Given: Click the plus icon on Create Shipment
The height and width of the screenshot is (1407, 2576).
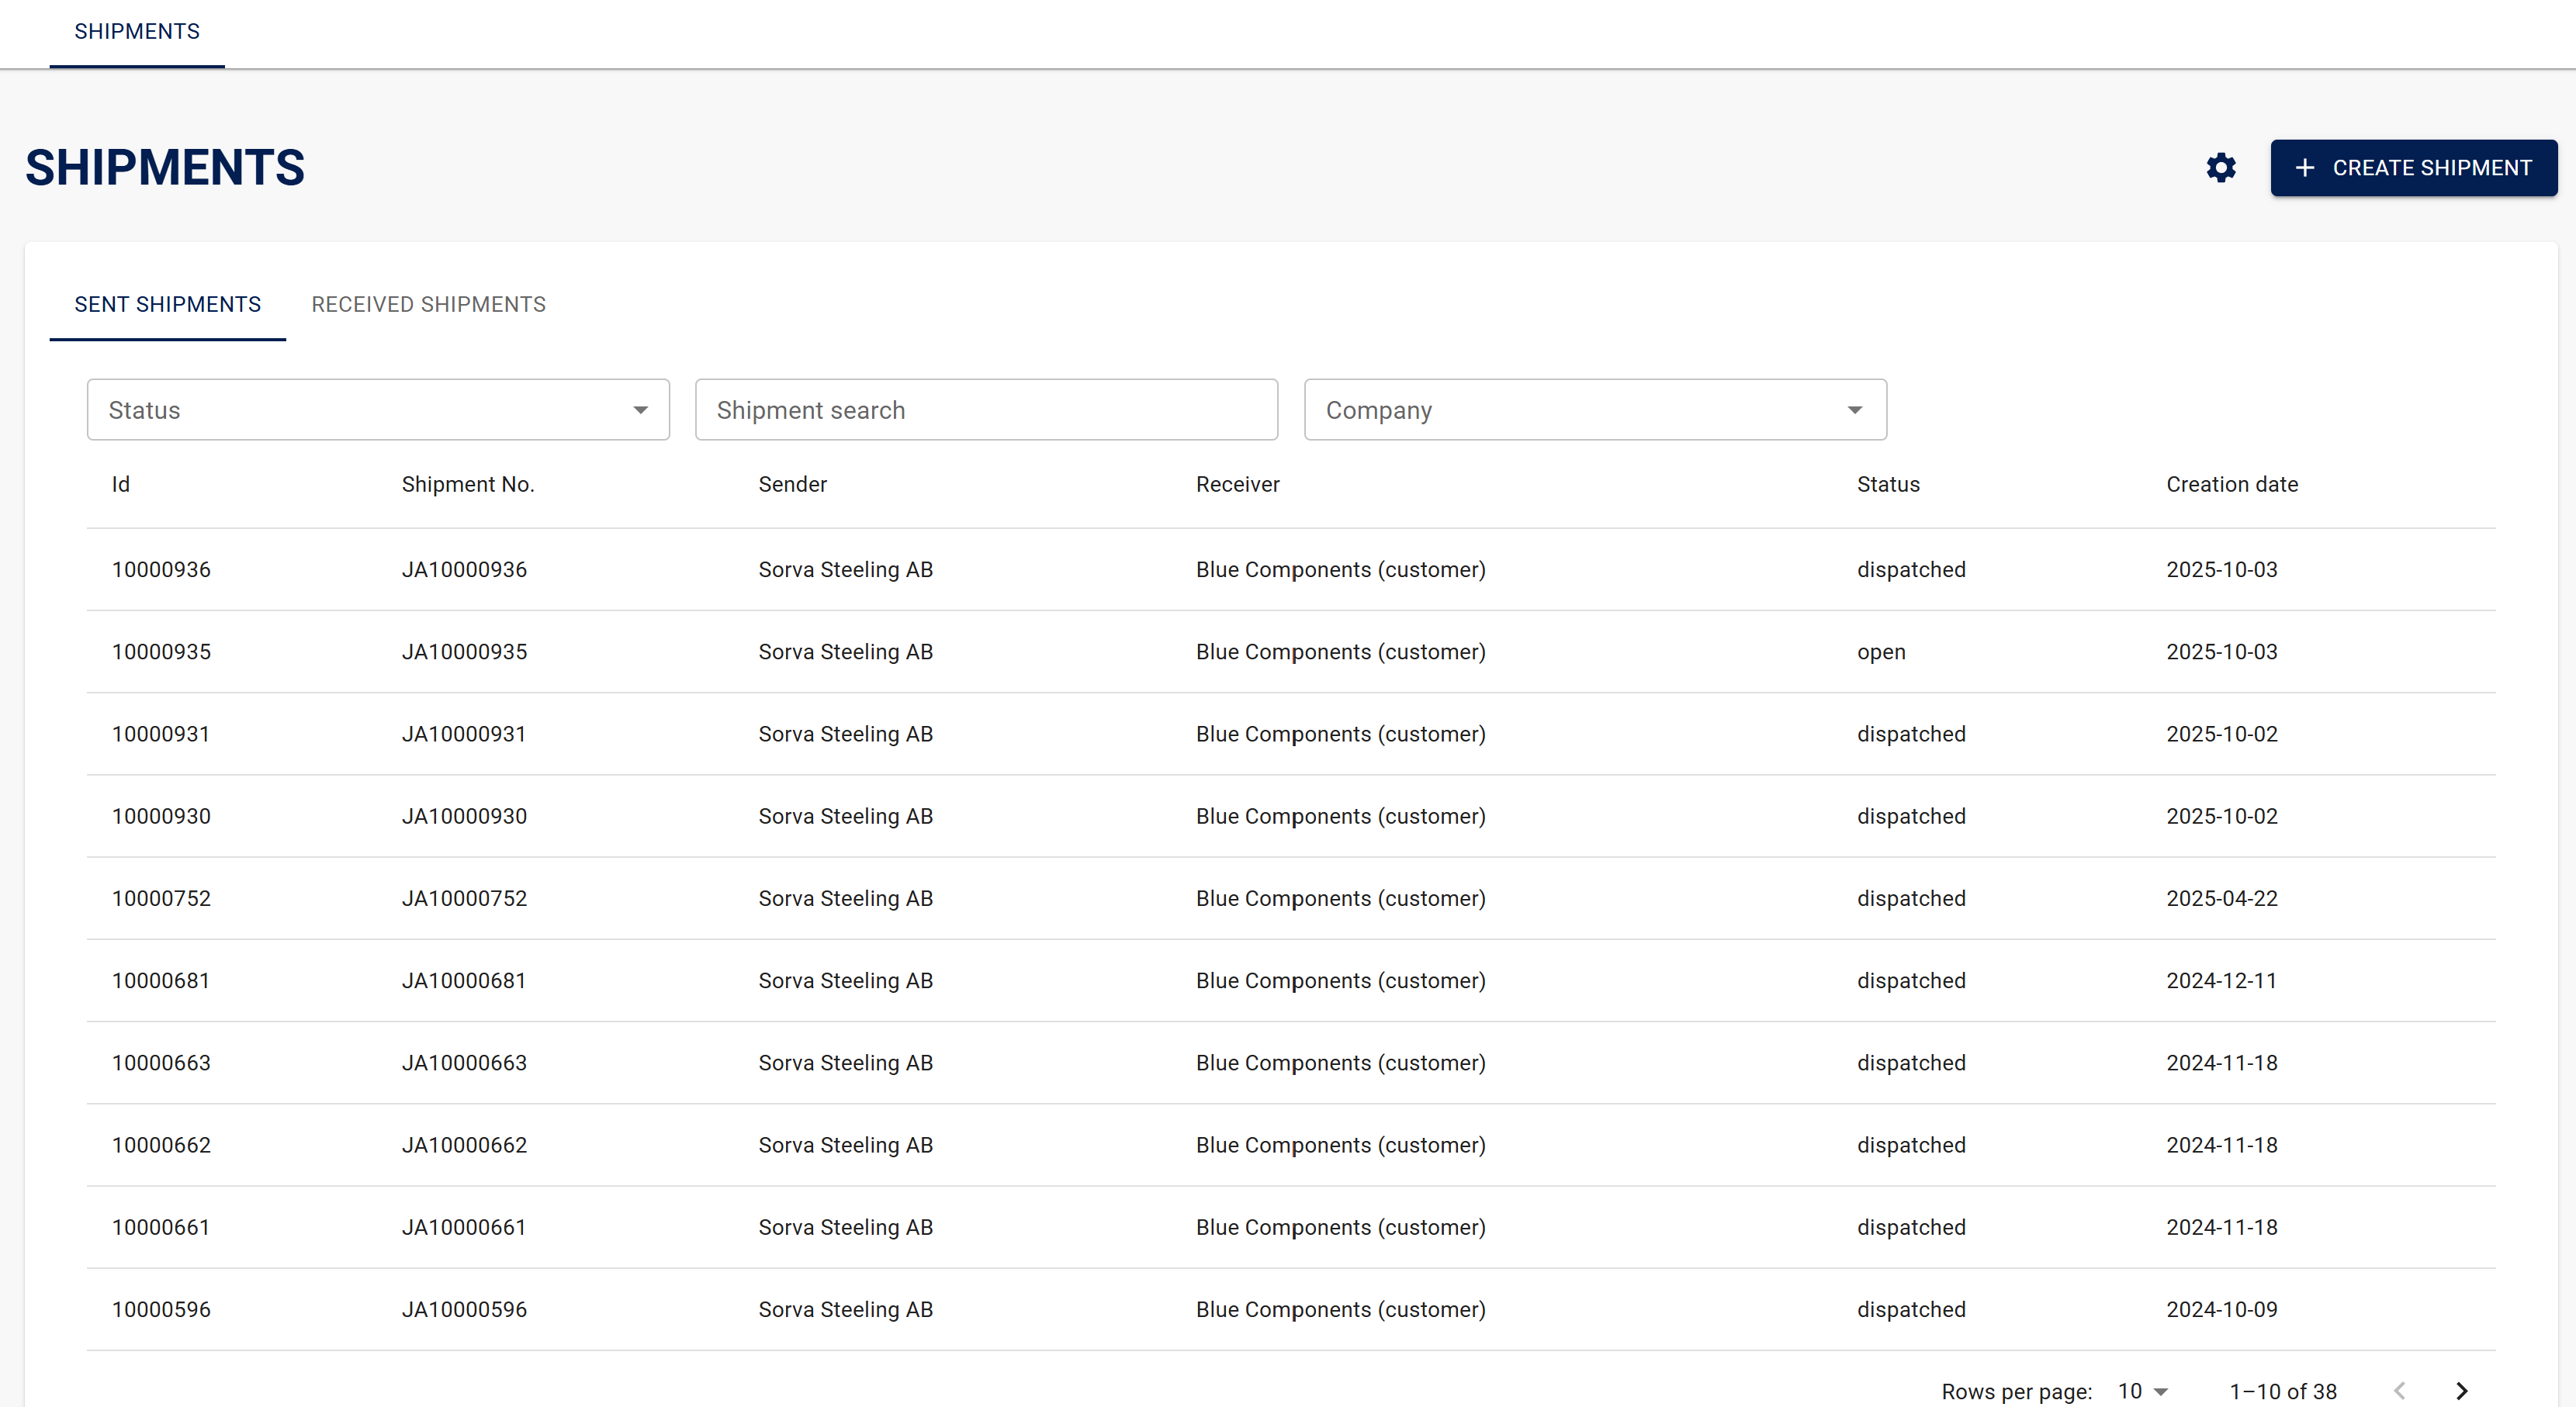Looking at the screenshot, I should click(2305, 168).
